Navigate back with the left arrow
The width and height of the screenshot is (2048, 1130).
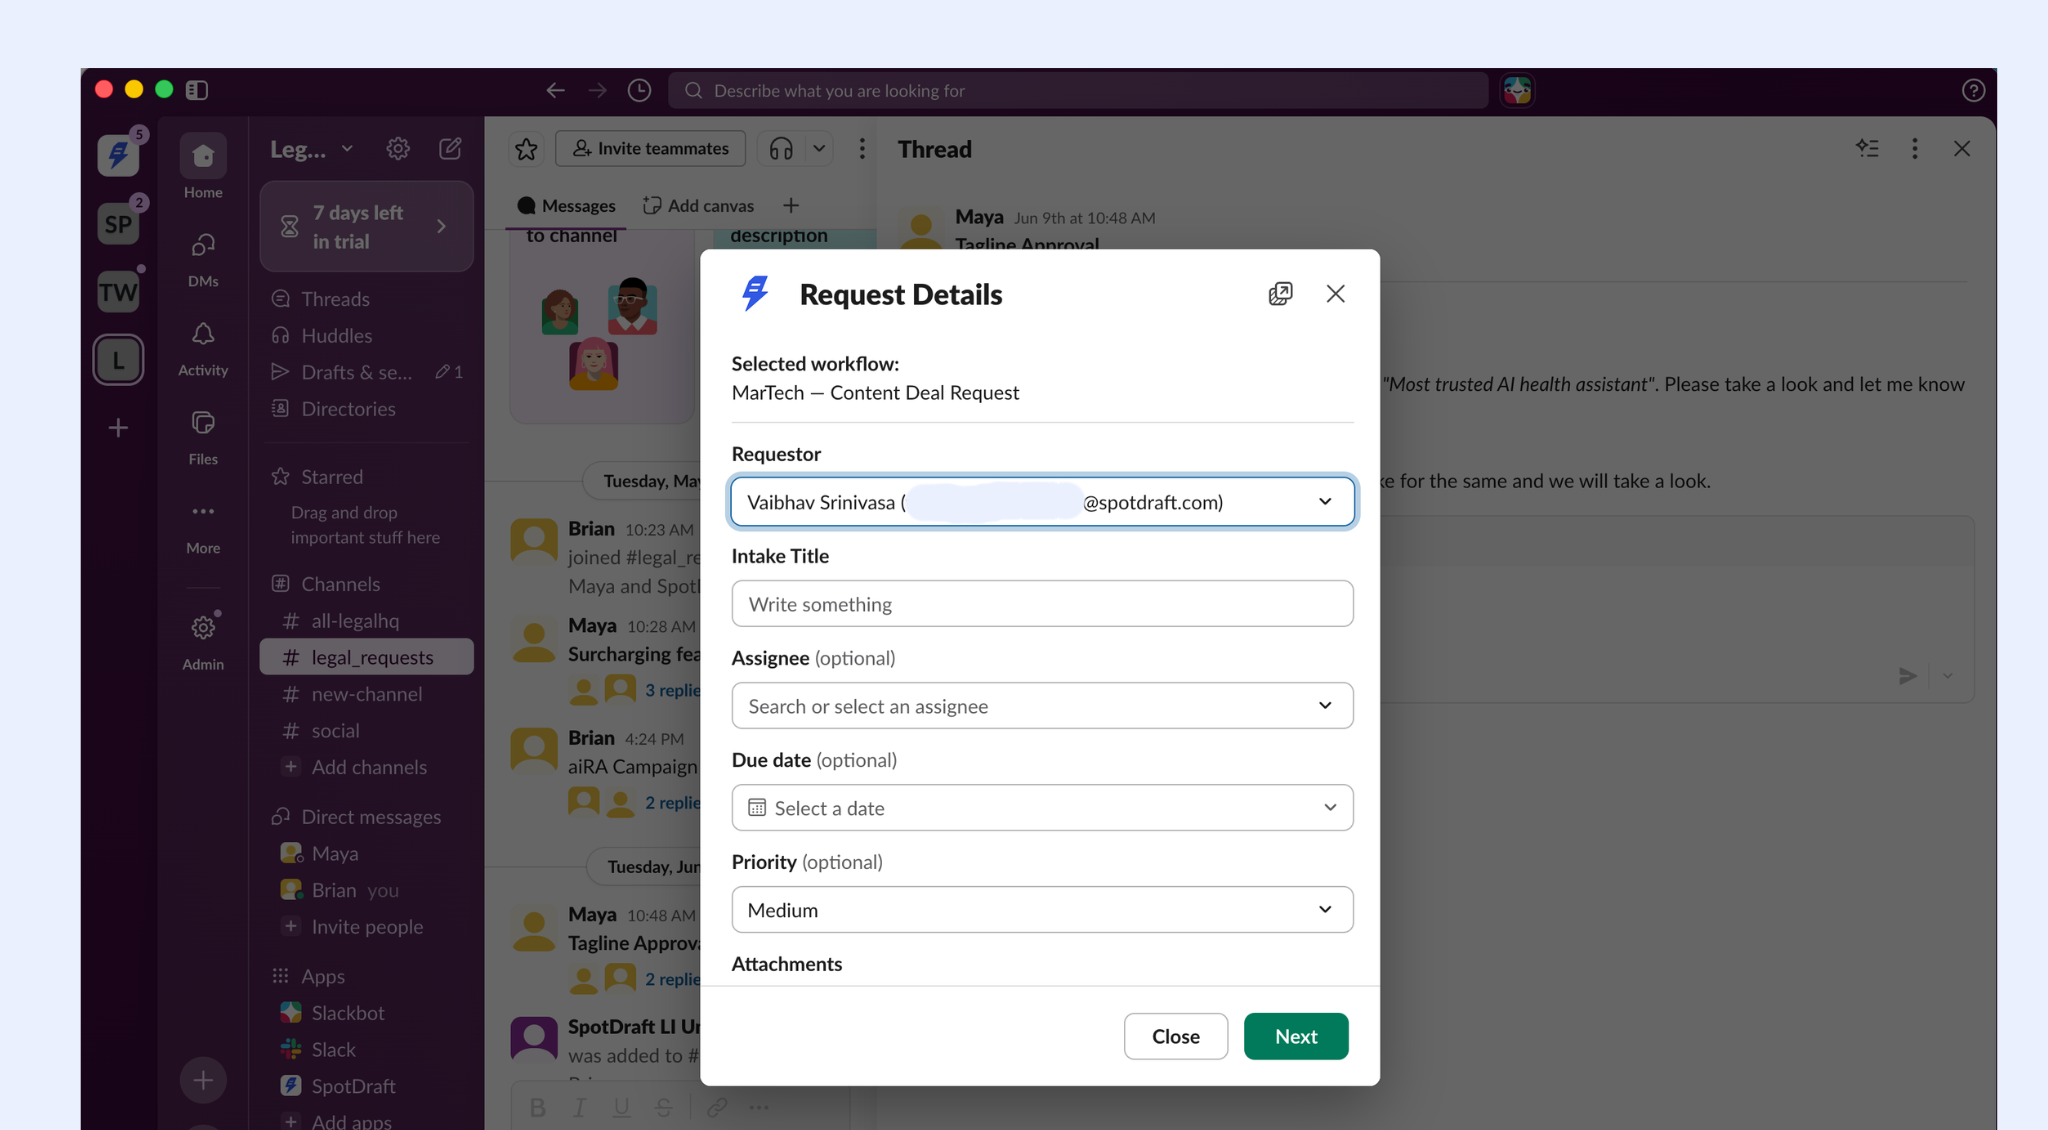[x=555, y=90]
